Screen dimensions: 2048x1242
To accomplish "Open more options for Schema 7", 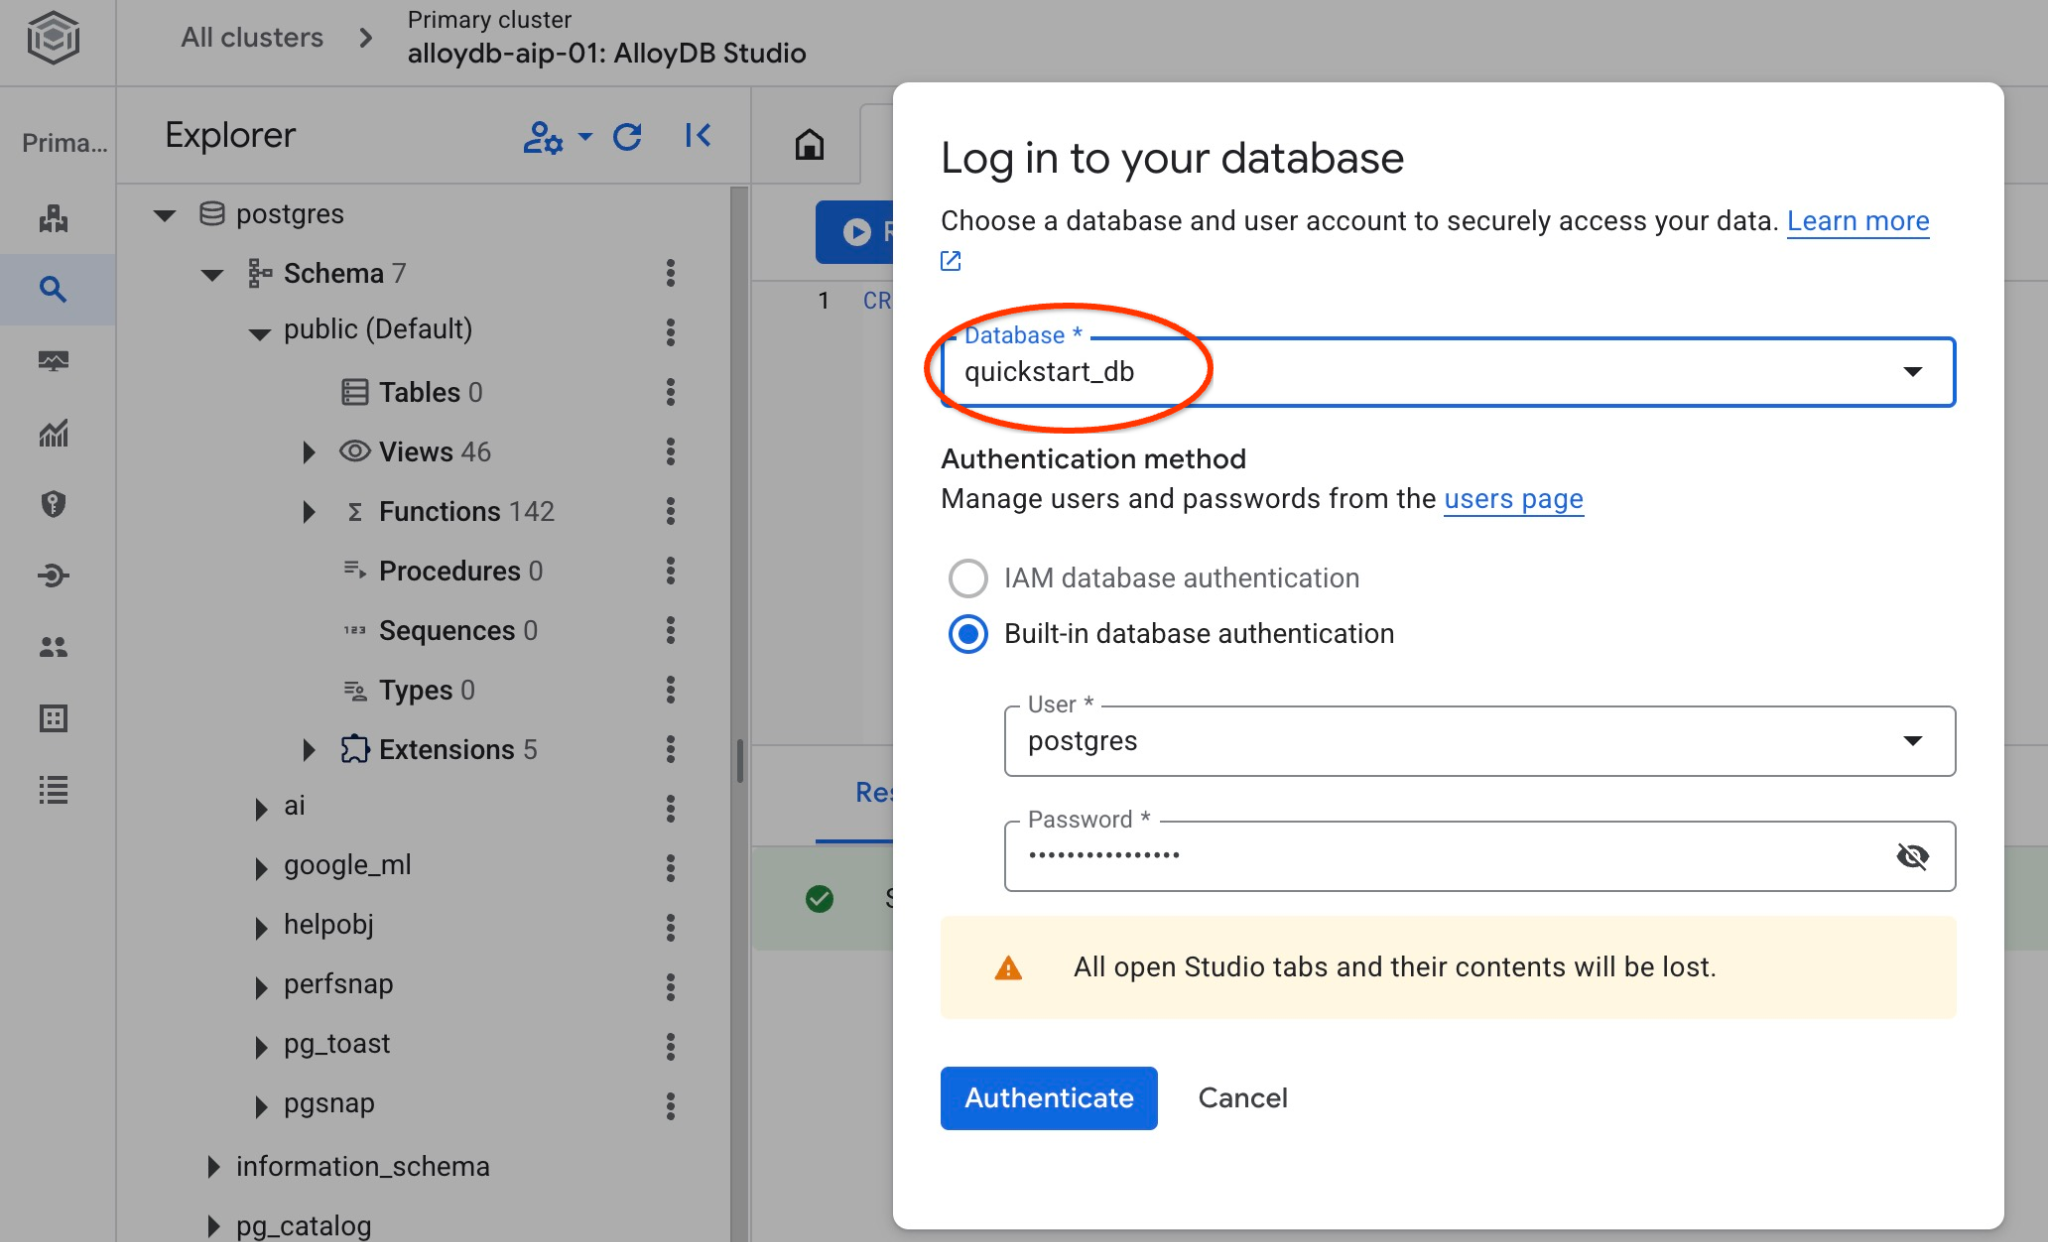I will [x=671, y=273].
